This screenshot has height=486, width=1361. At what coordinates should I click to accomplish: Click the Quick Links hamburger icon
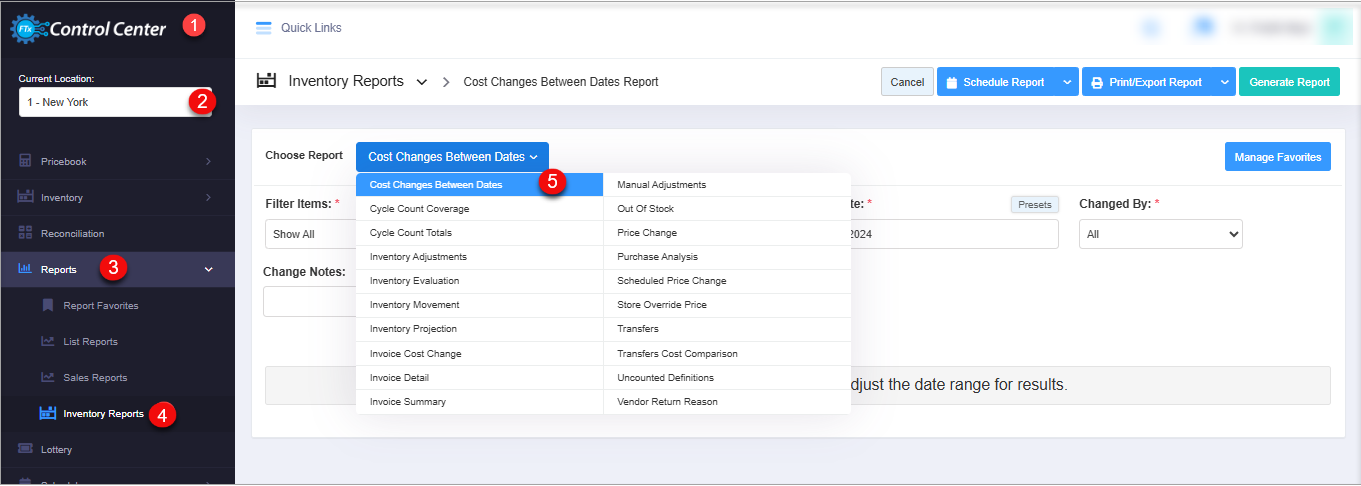pos(264,28)
